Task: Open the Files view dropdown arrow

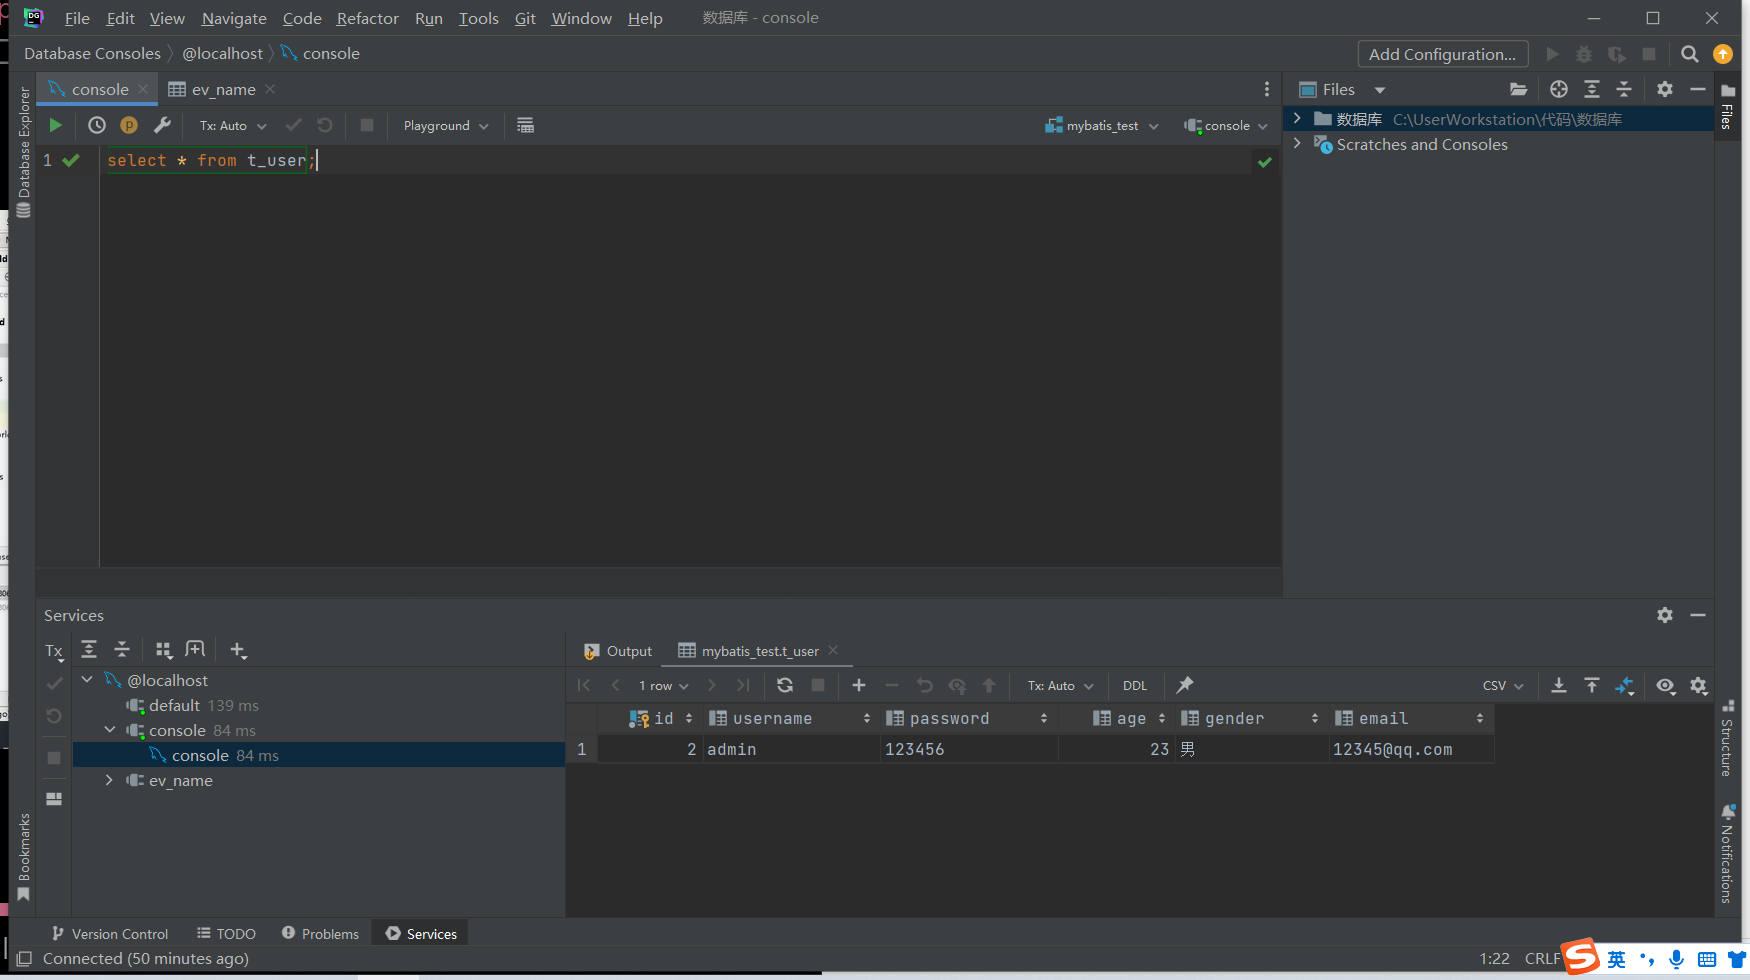Action: tap(1380, 89)
